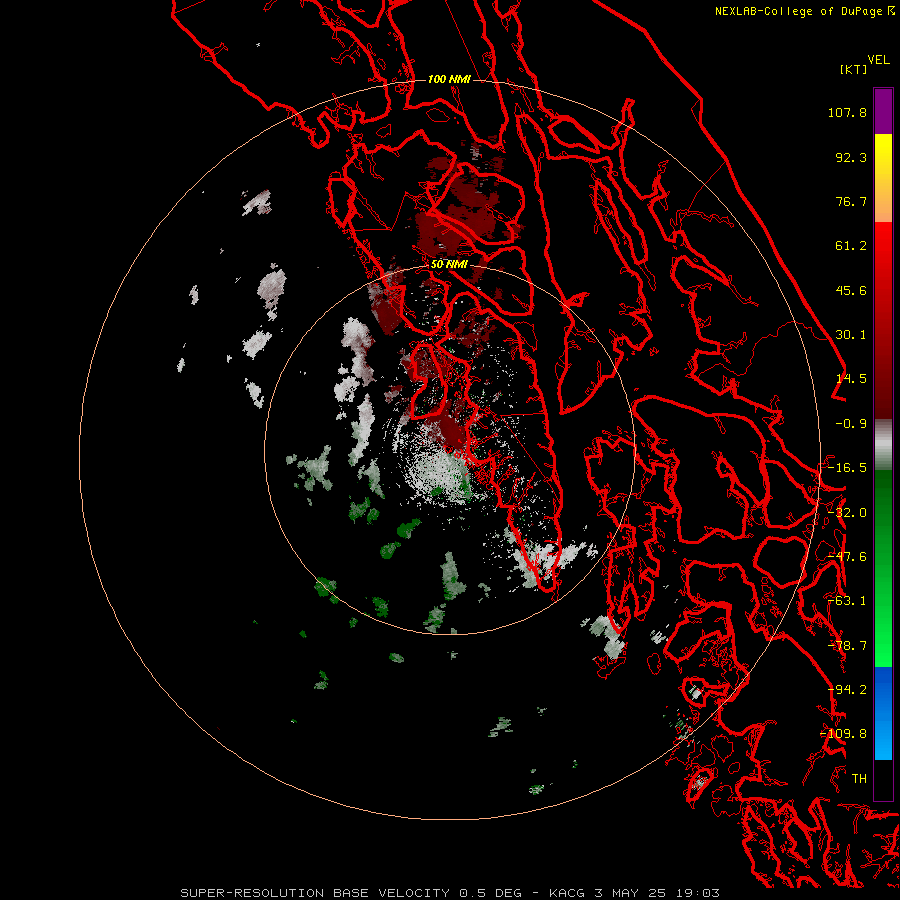Image resolution: width=900 pixels, height=900 pixels.
Task: Click the 61.2 velocity scale value
Action: point(851,246)
